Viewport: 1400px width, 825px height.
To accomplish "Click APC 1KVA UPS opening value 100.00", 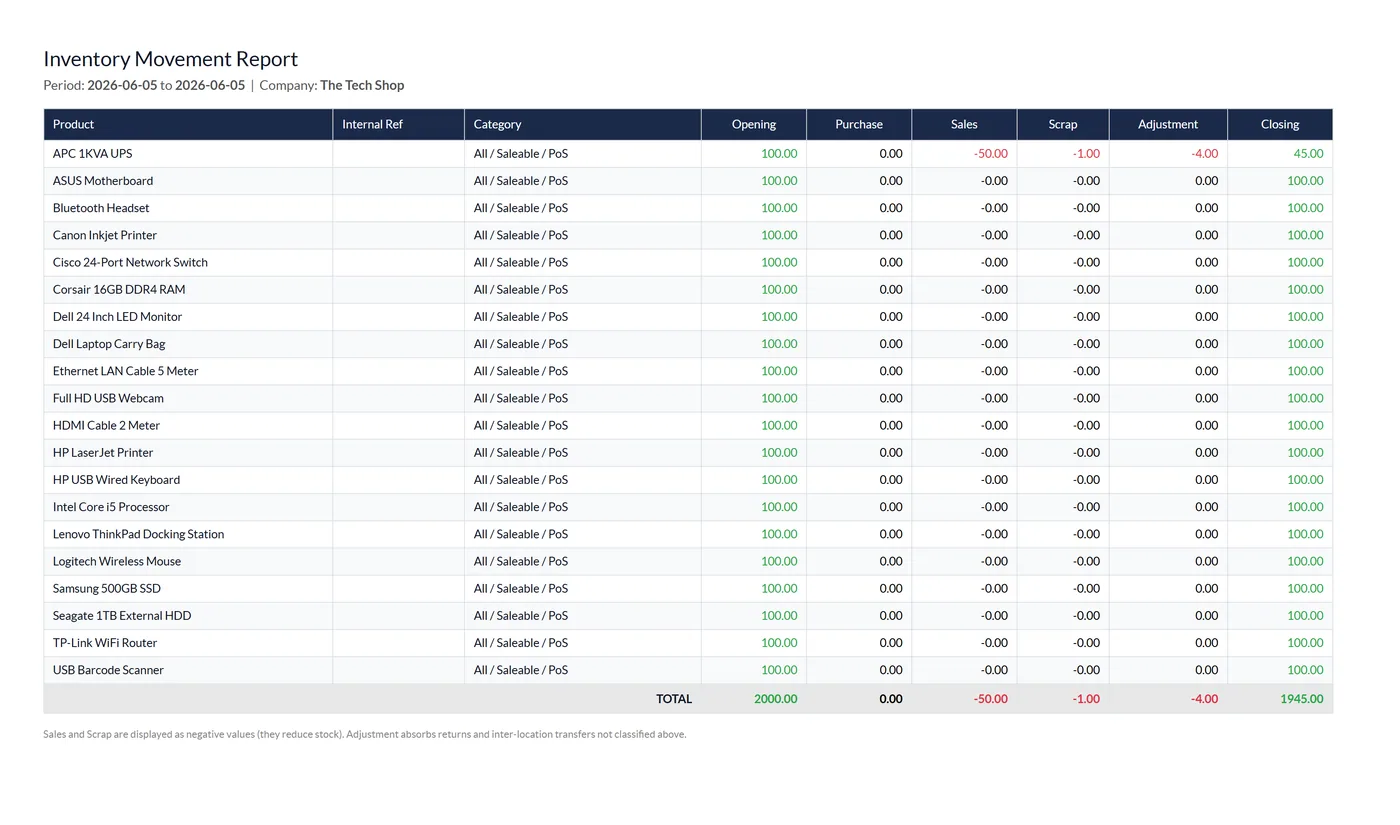I will [x=779, y=154].
